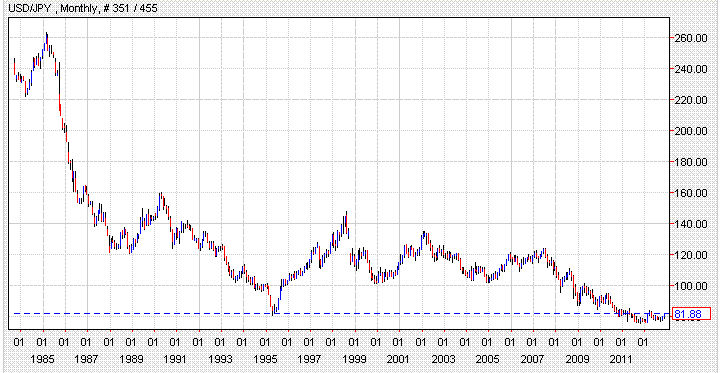Click the 2005 year label

point(487,359)
